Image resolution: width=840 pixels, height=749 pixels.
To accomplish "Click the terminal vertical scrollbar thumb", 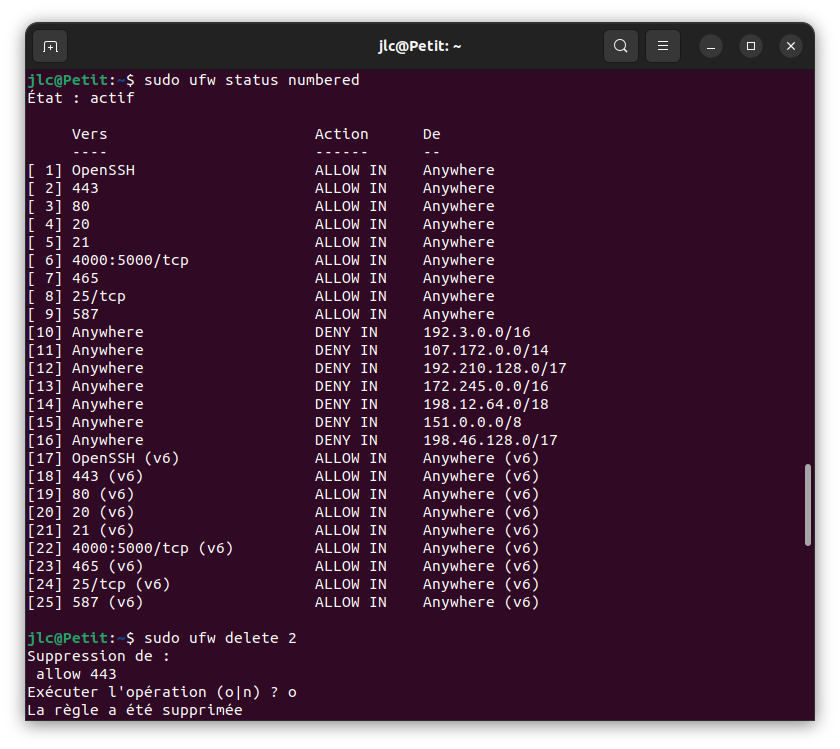I will click(808, 505).
